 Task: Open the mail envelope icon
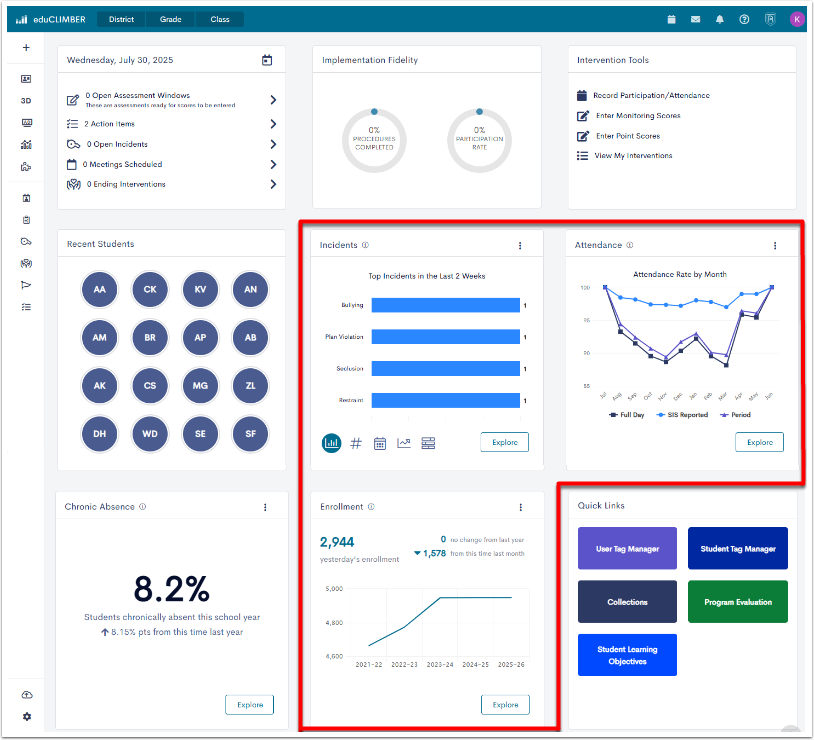[696, 20]
